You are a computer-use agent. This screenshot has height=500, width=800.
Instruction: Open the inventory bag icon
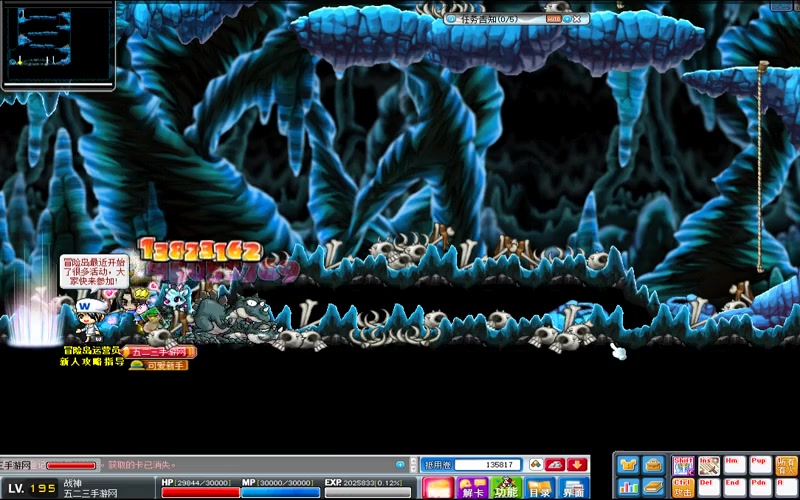click(x=653, y=465)
